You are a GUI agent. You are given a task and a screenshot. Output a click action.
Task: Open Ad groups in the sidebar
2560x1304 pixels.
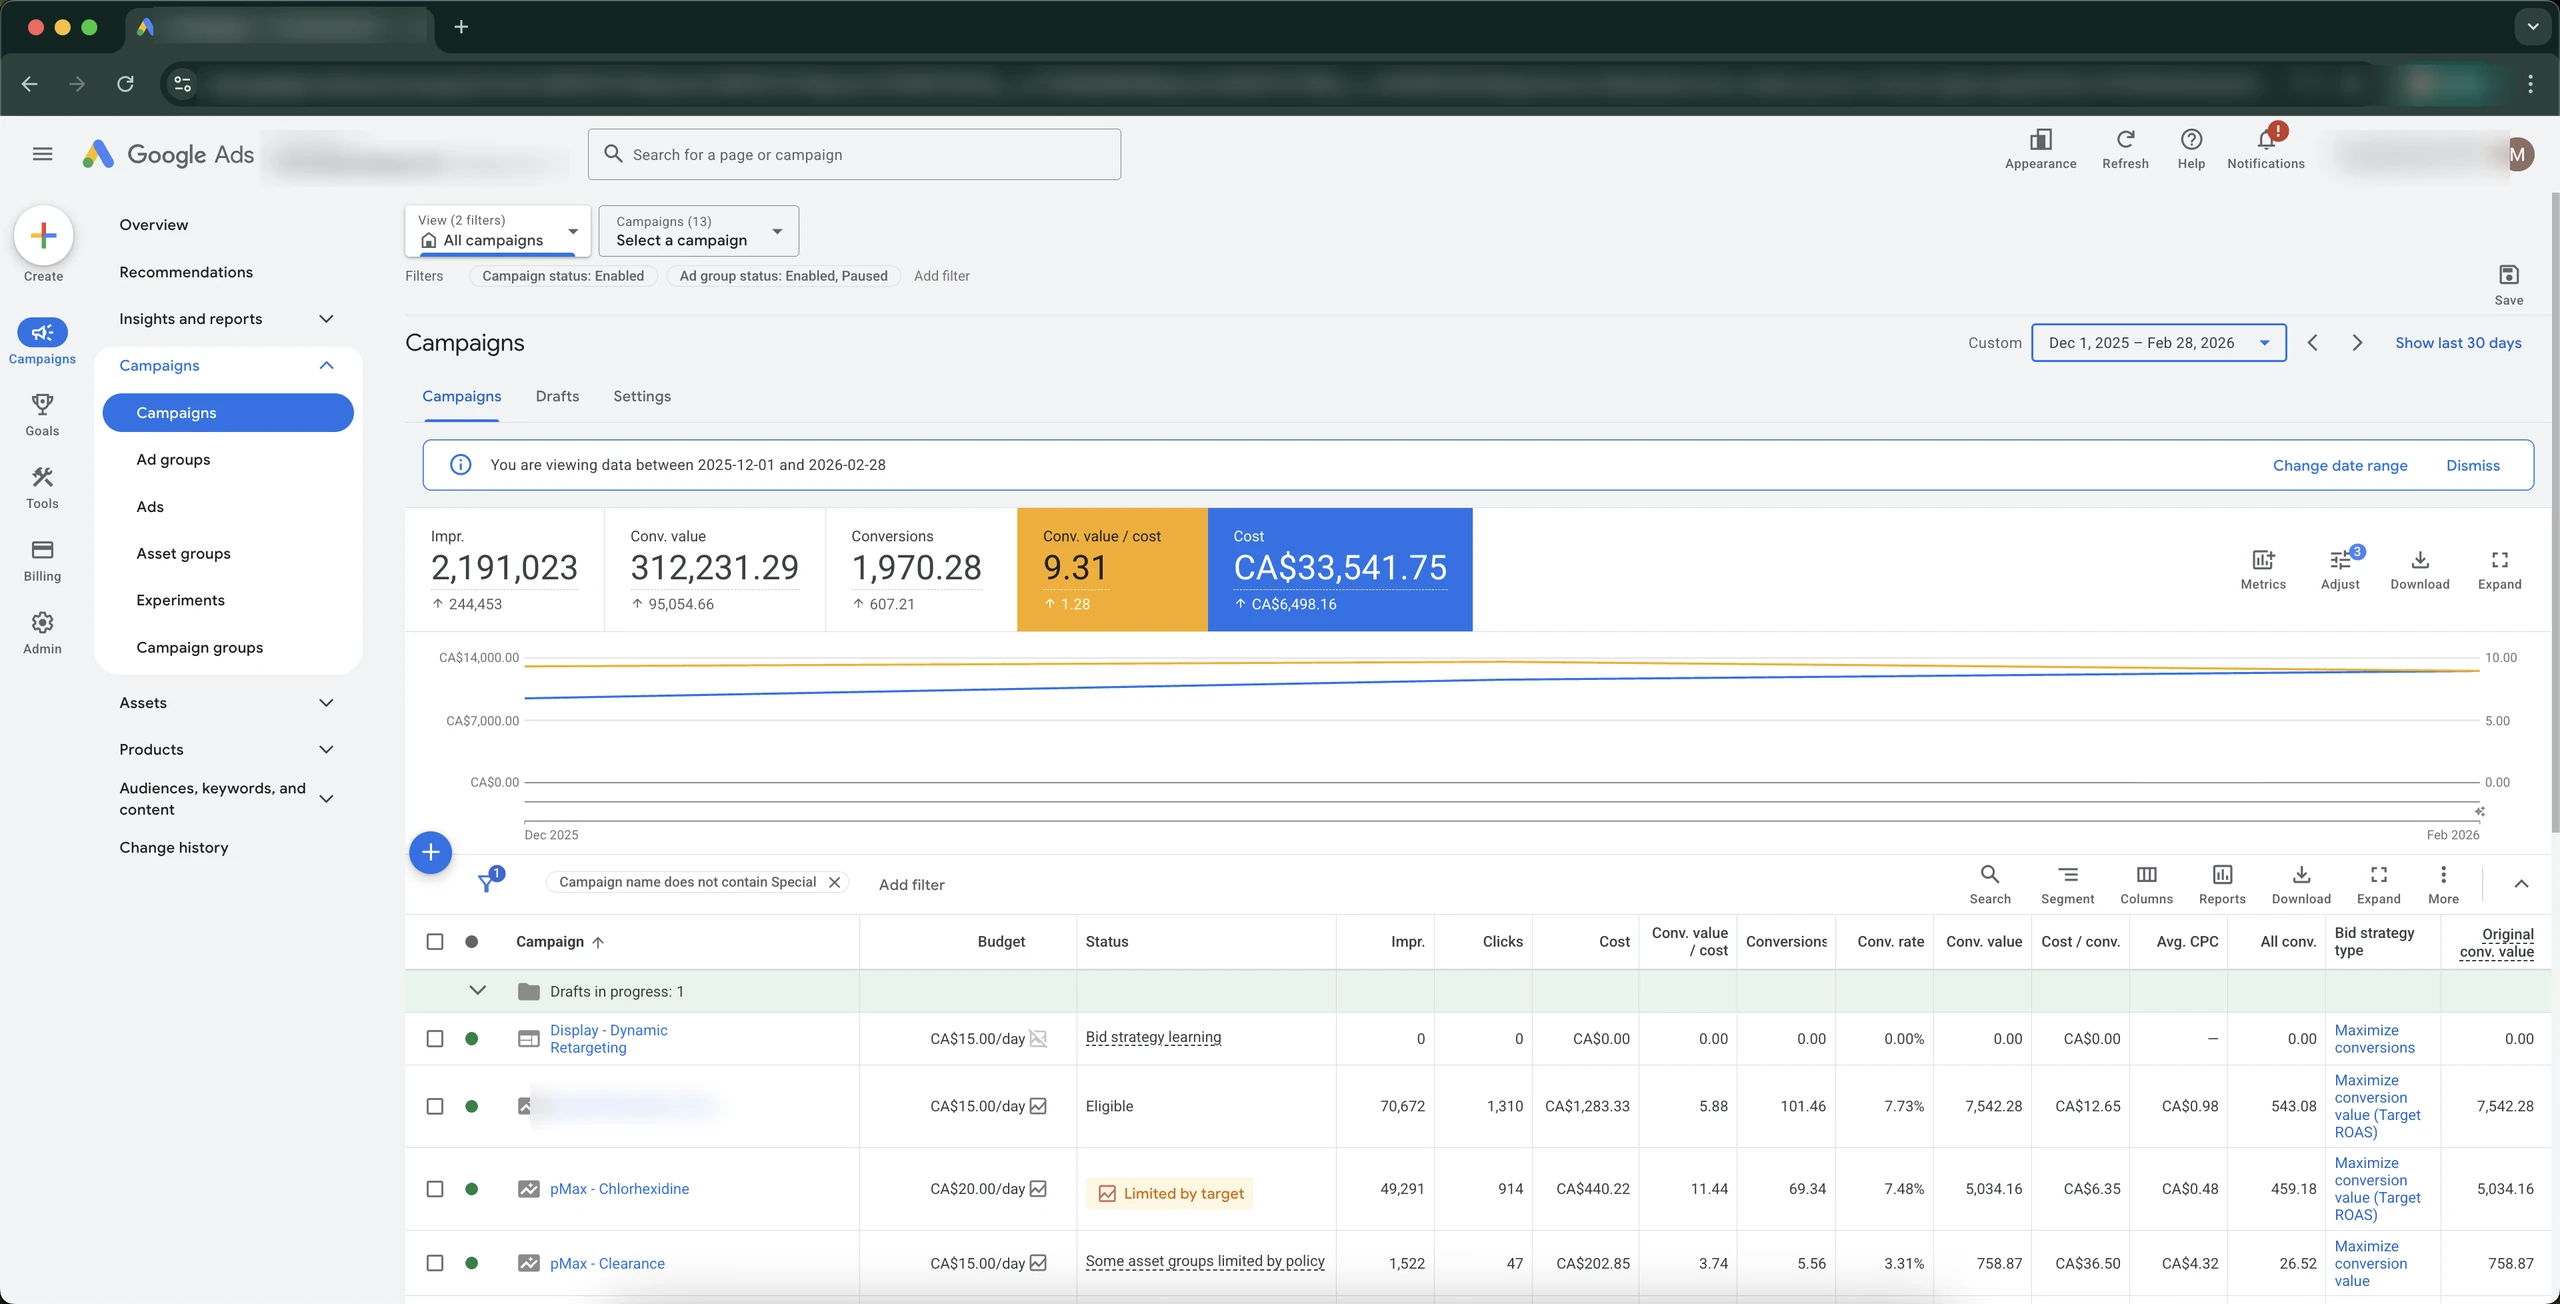[x=173, y=460]
